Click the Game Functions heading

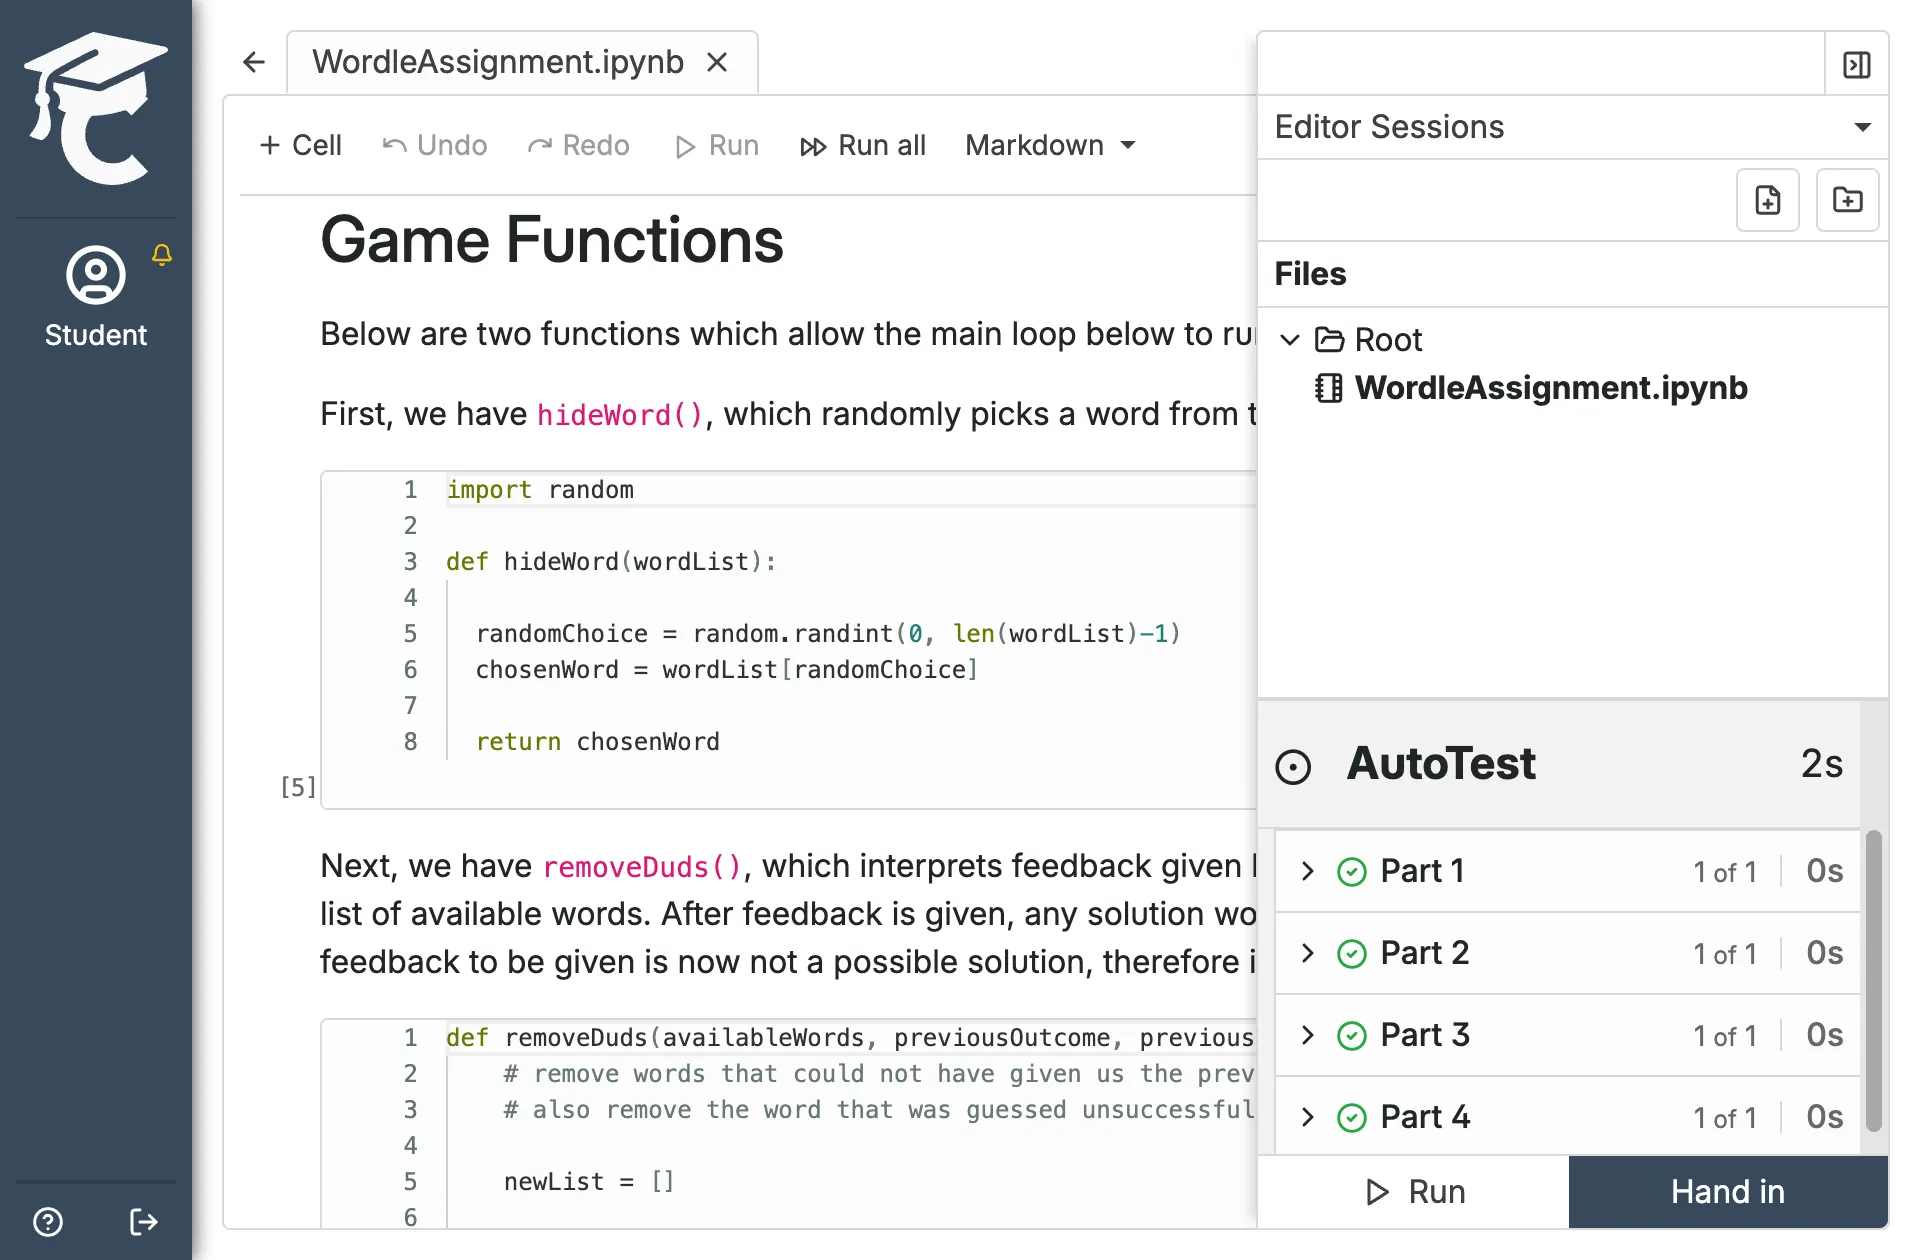552,240
